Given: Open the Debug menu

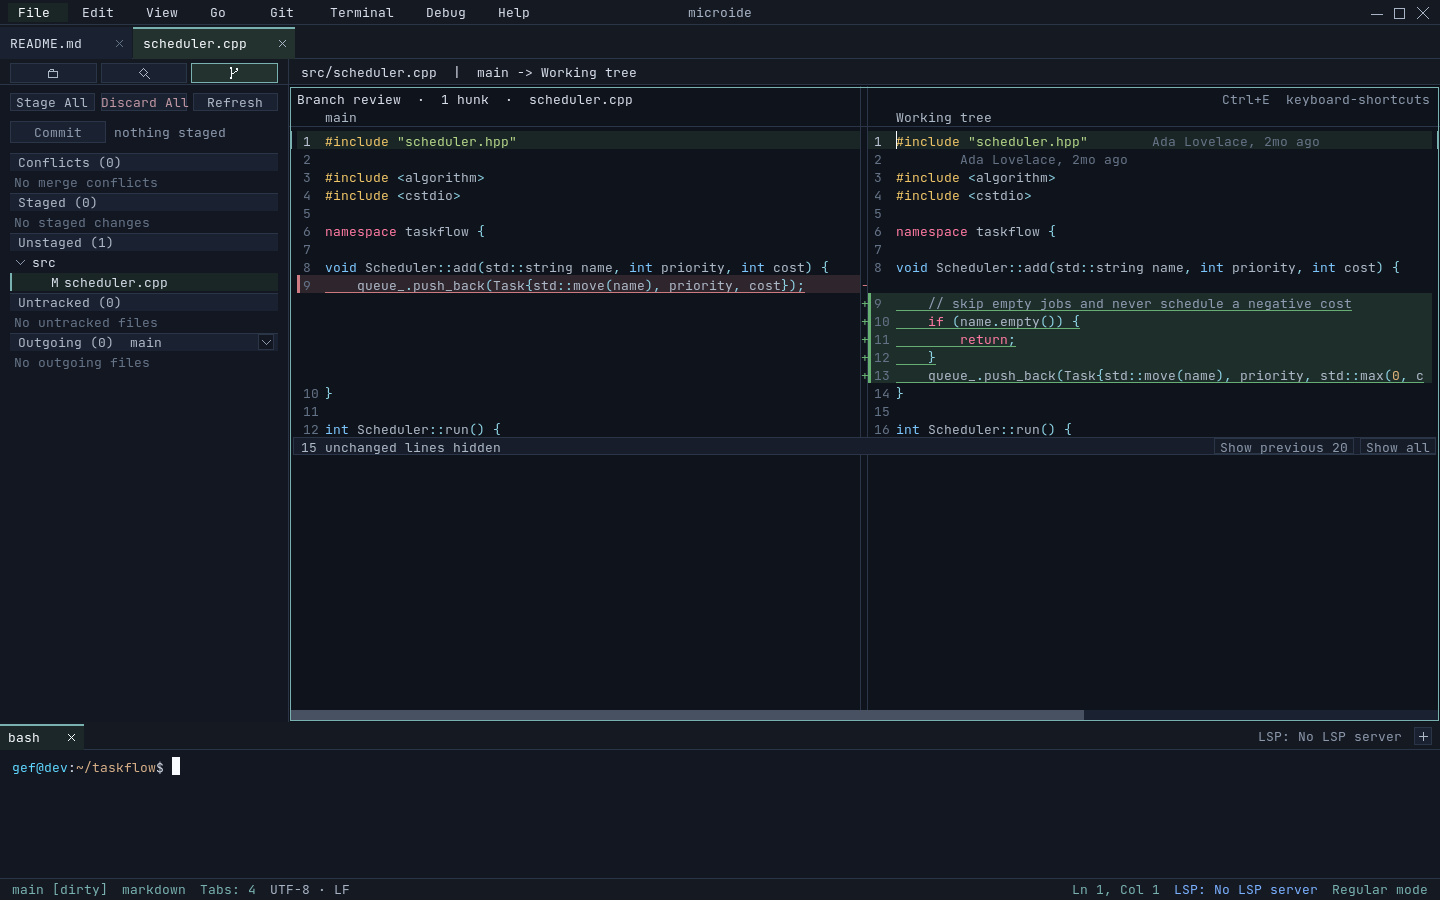Looking at the screenshot, I should point(446,13).
